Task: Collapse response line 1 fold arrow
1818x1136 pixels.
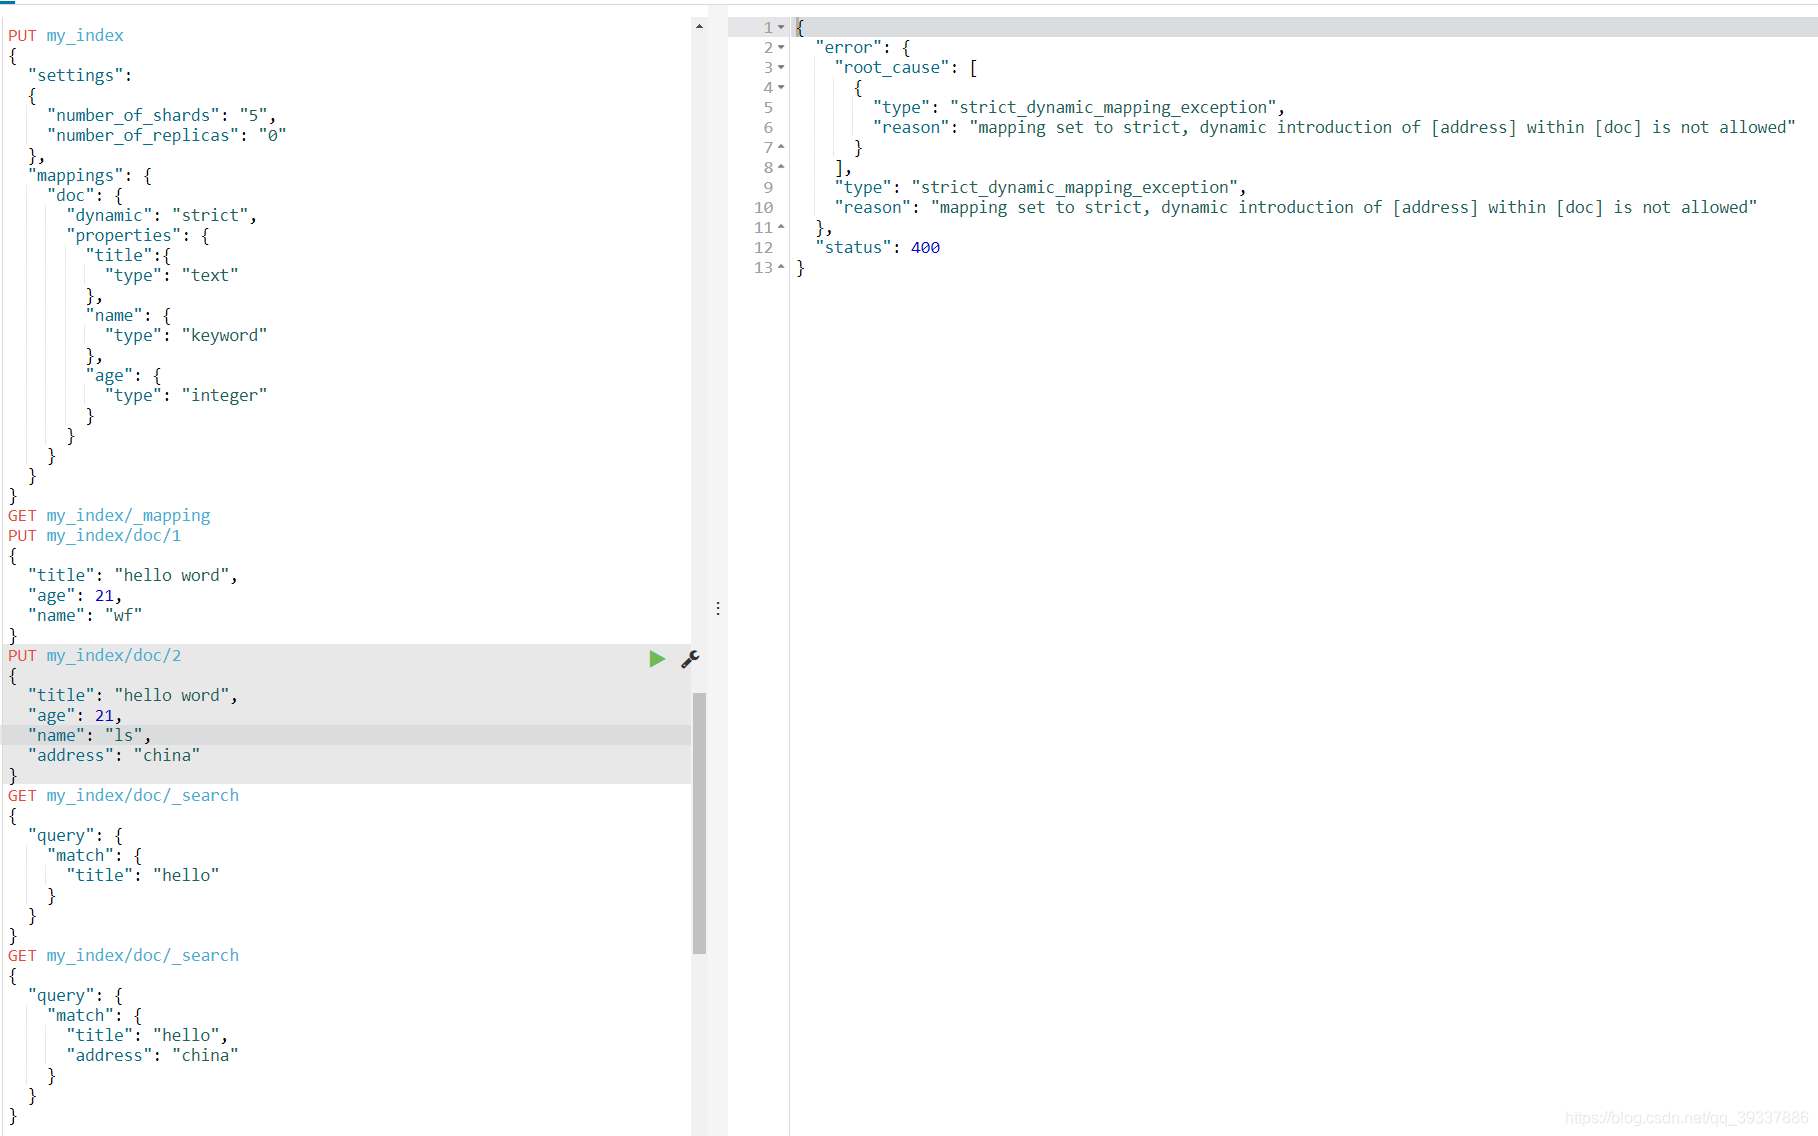Action: click(781, 28)
